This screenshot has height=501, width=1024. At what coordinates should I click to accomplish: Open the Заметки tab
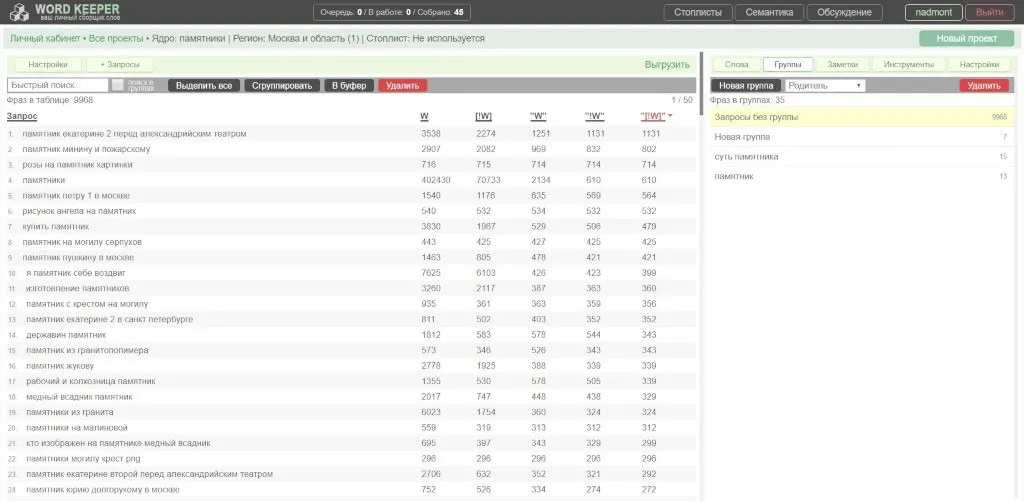[x=842, y=64]
